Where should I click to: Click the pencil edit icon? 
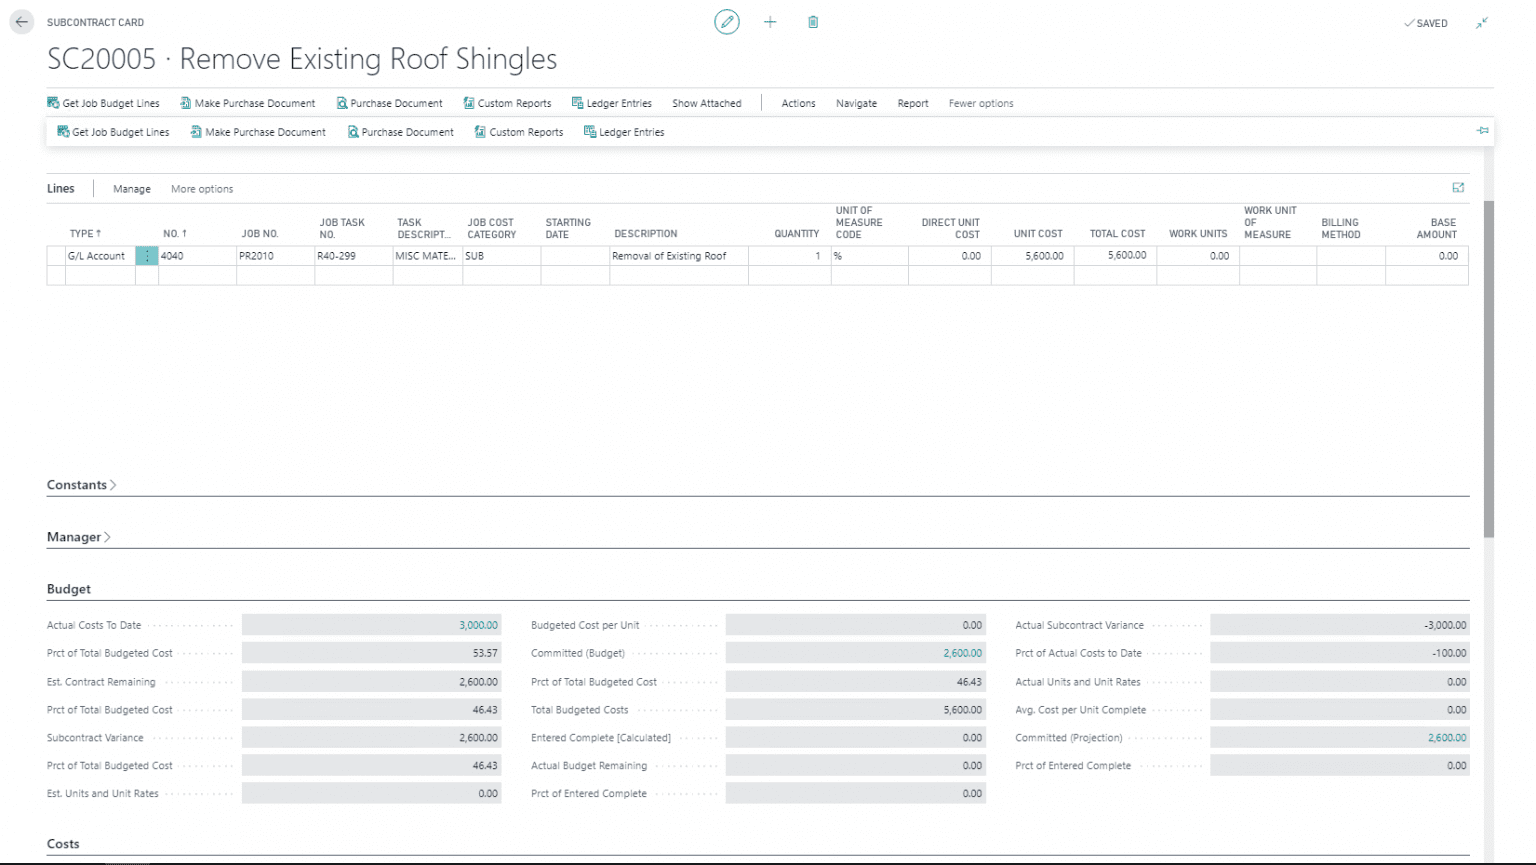pos(727,22)
